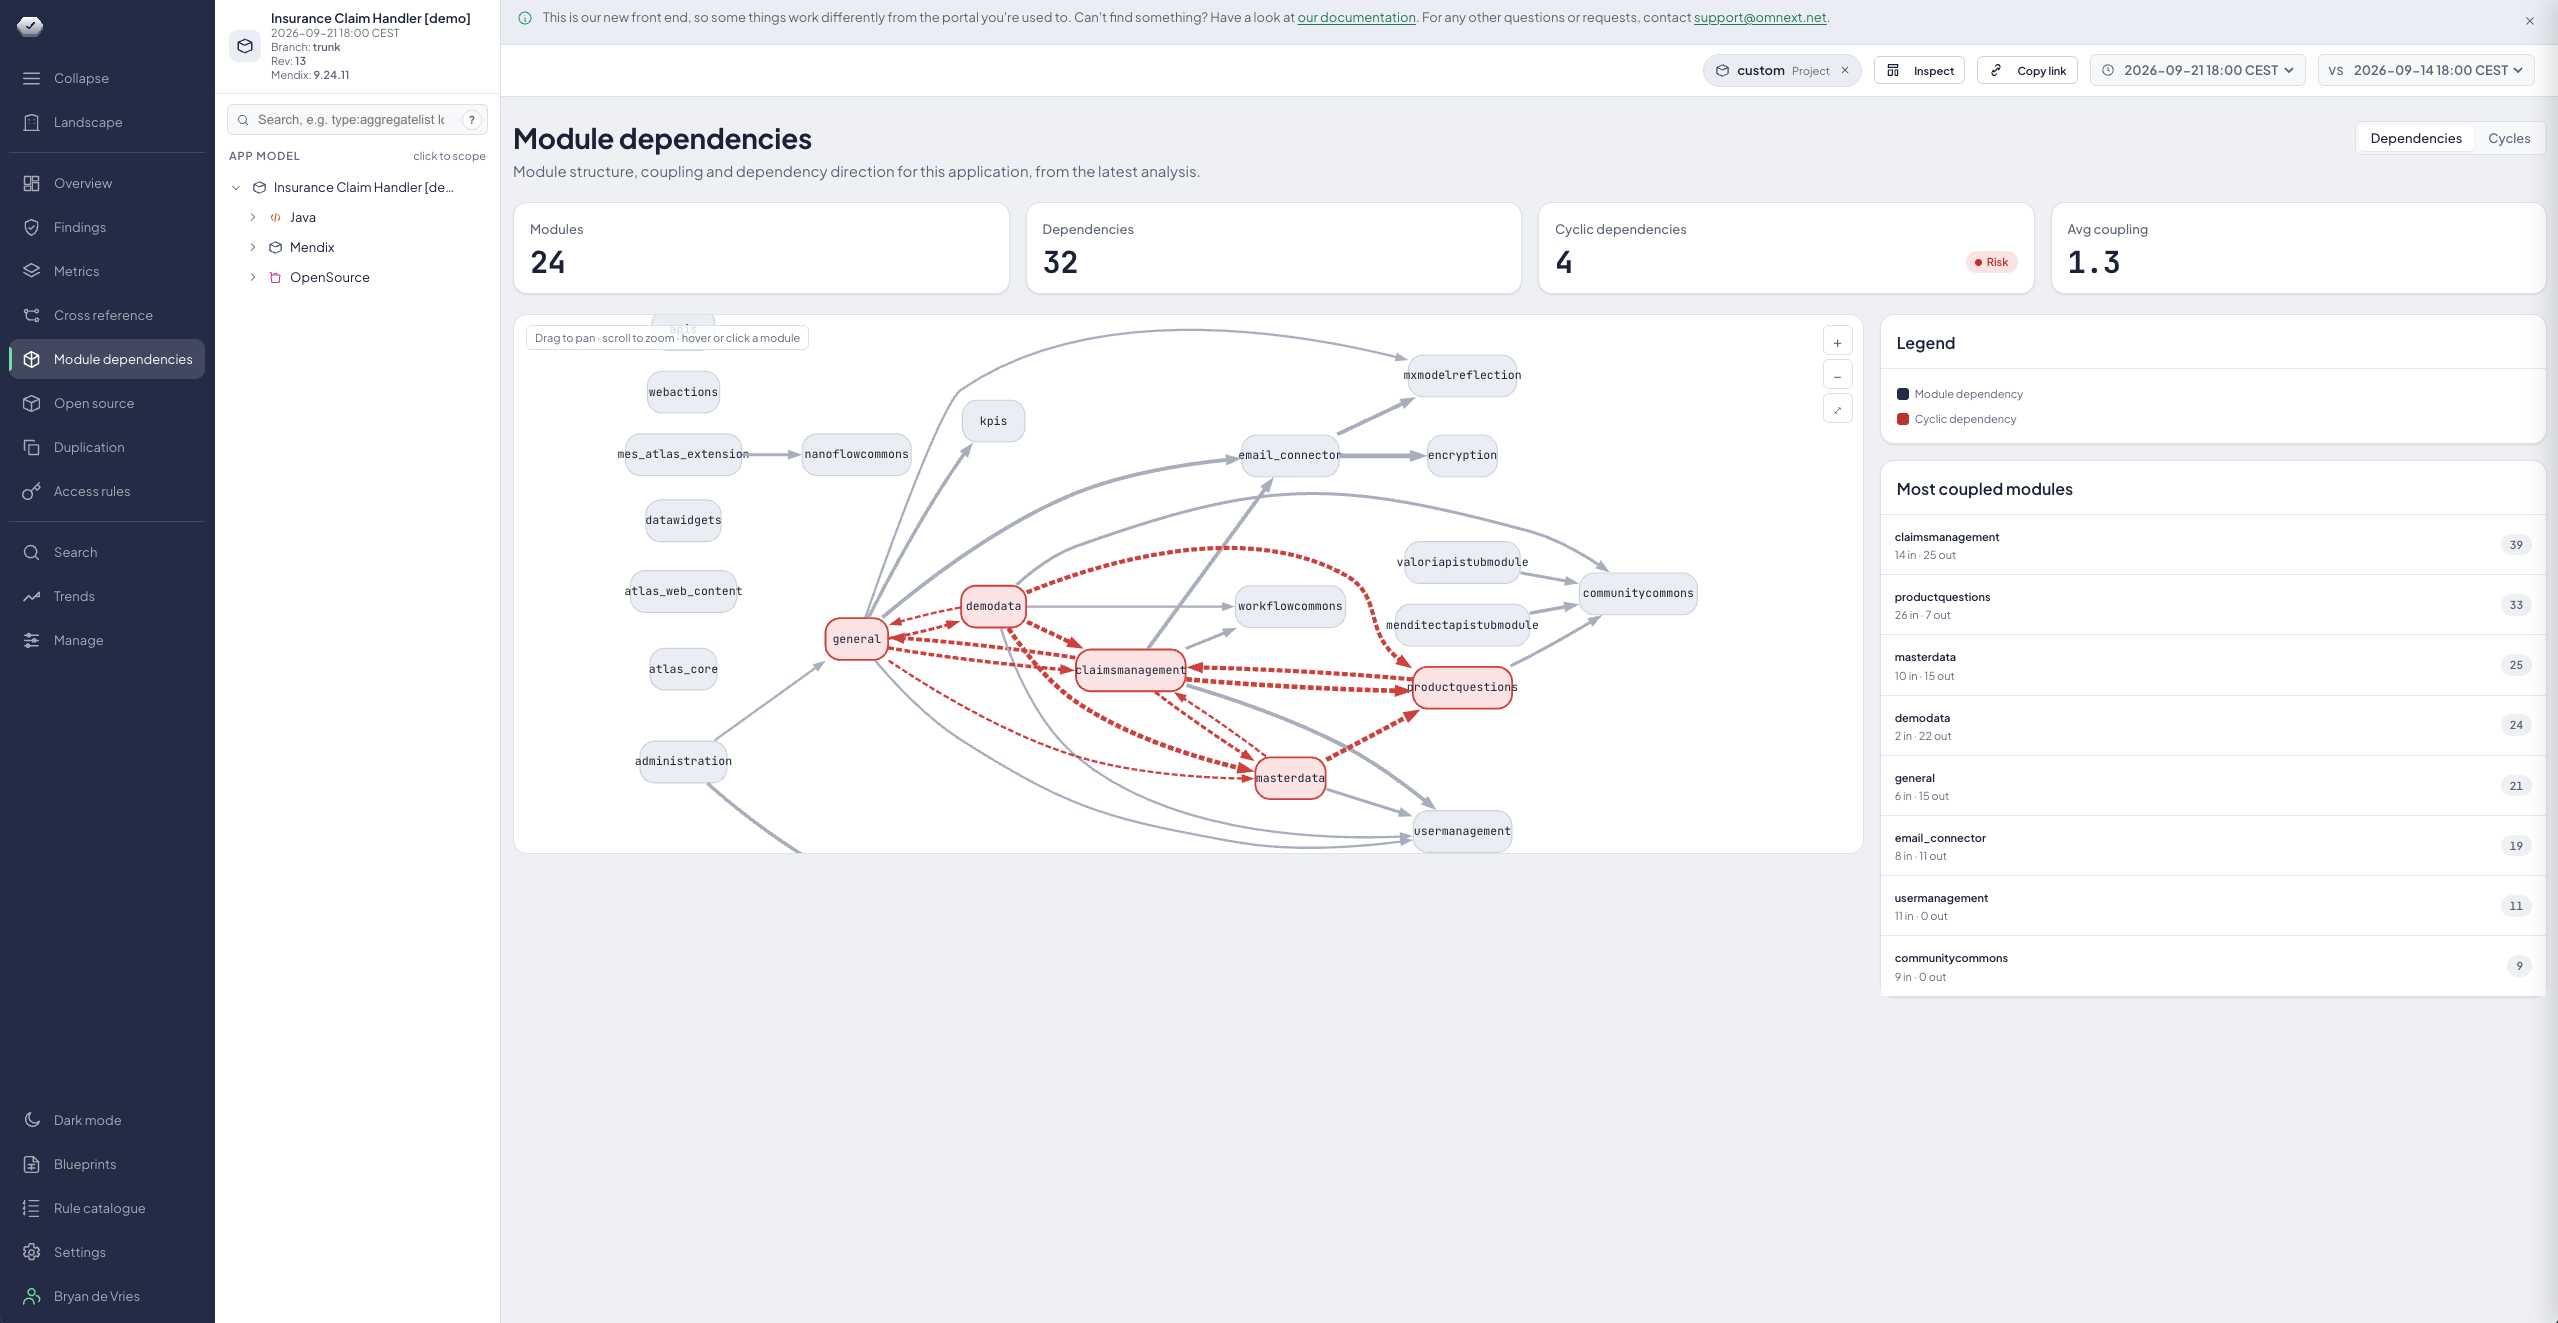Open the 2026-09-21 snapshot date dropdown
2558x1323 pixels.
click(x=2197, y=70)
